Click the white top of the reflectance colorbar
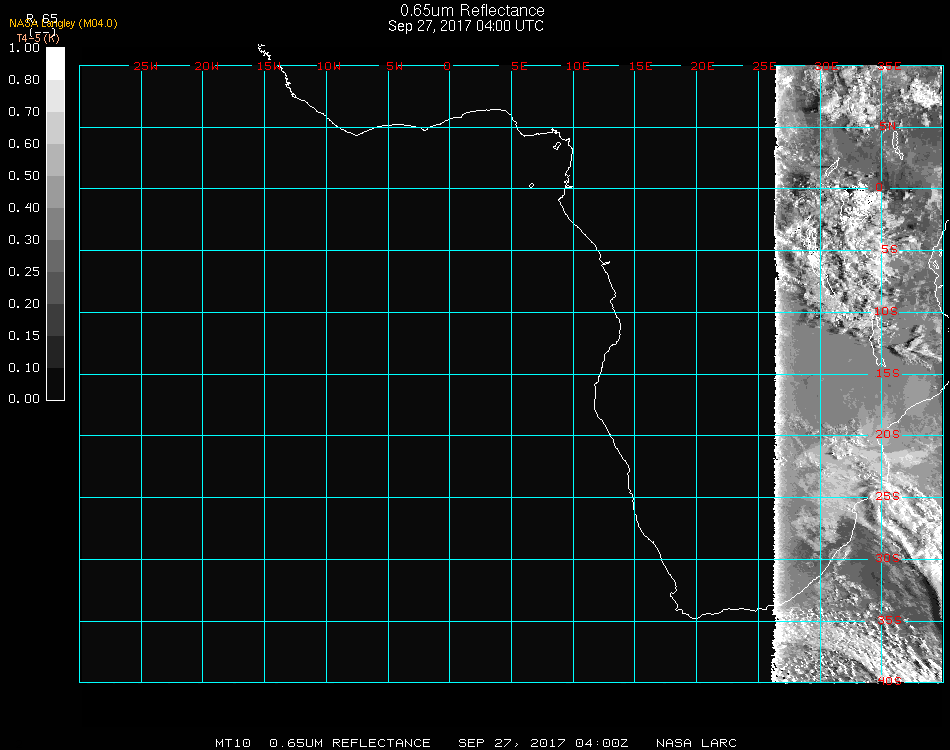Image resolution: width=950 pixels, height=750 pixels. [55, 62]
